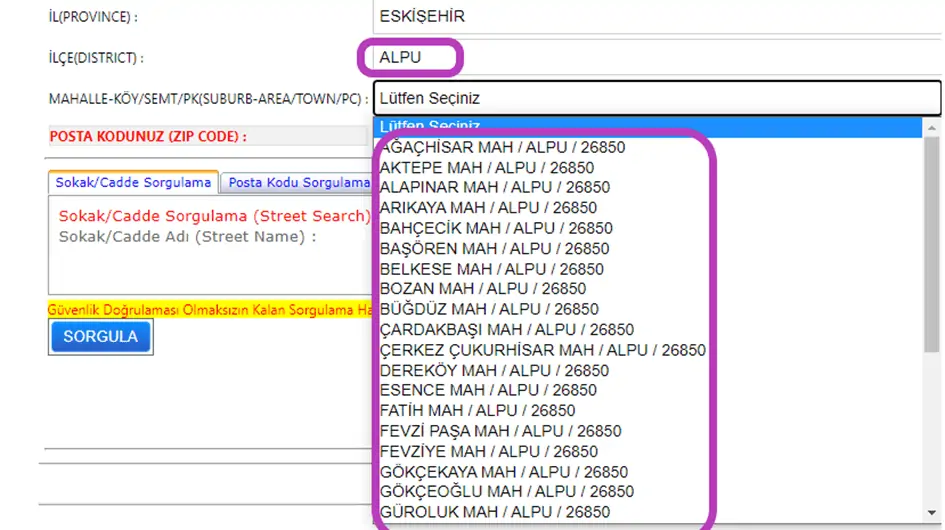Pick GÖKÇEKAYA MAH from the list

504,472
